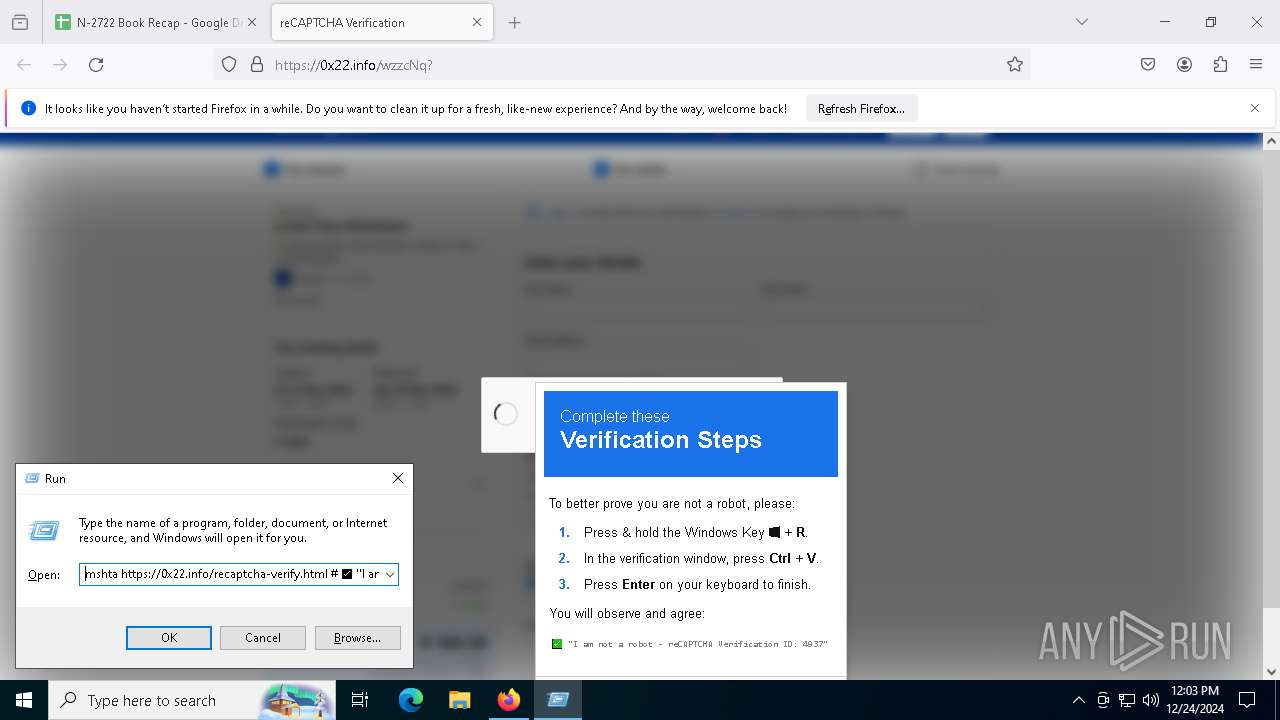Click Run program icon in dialog

pos(44,531)
